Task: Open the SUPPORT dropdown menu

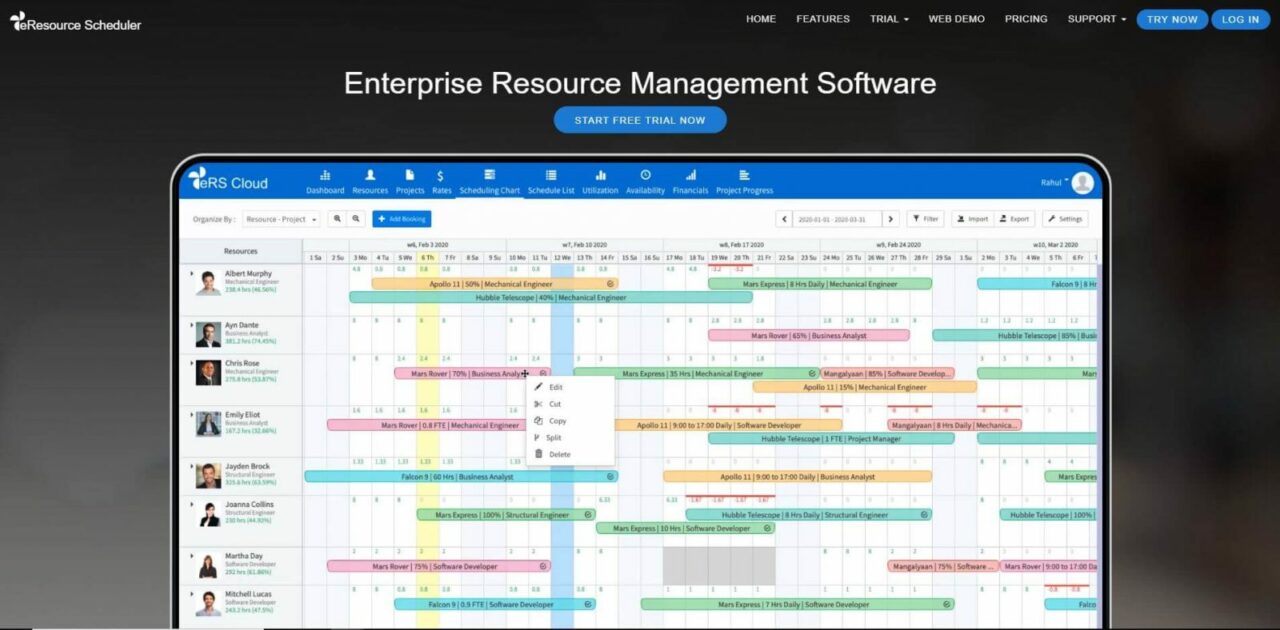Action: [1096, 19]
